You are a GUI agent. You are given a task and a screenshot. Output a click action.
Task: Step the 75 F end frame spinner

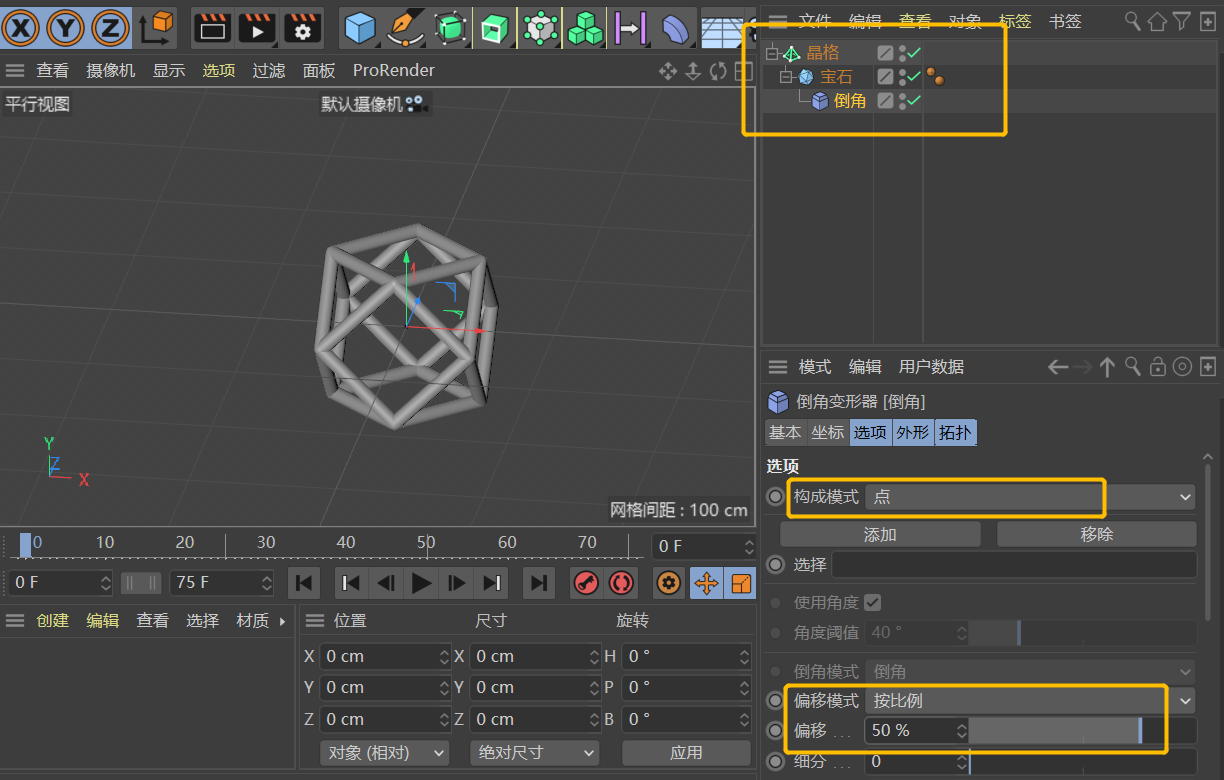[x=266, y=582]
